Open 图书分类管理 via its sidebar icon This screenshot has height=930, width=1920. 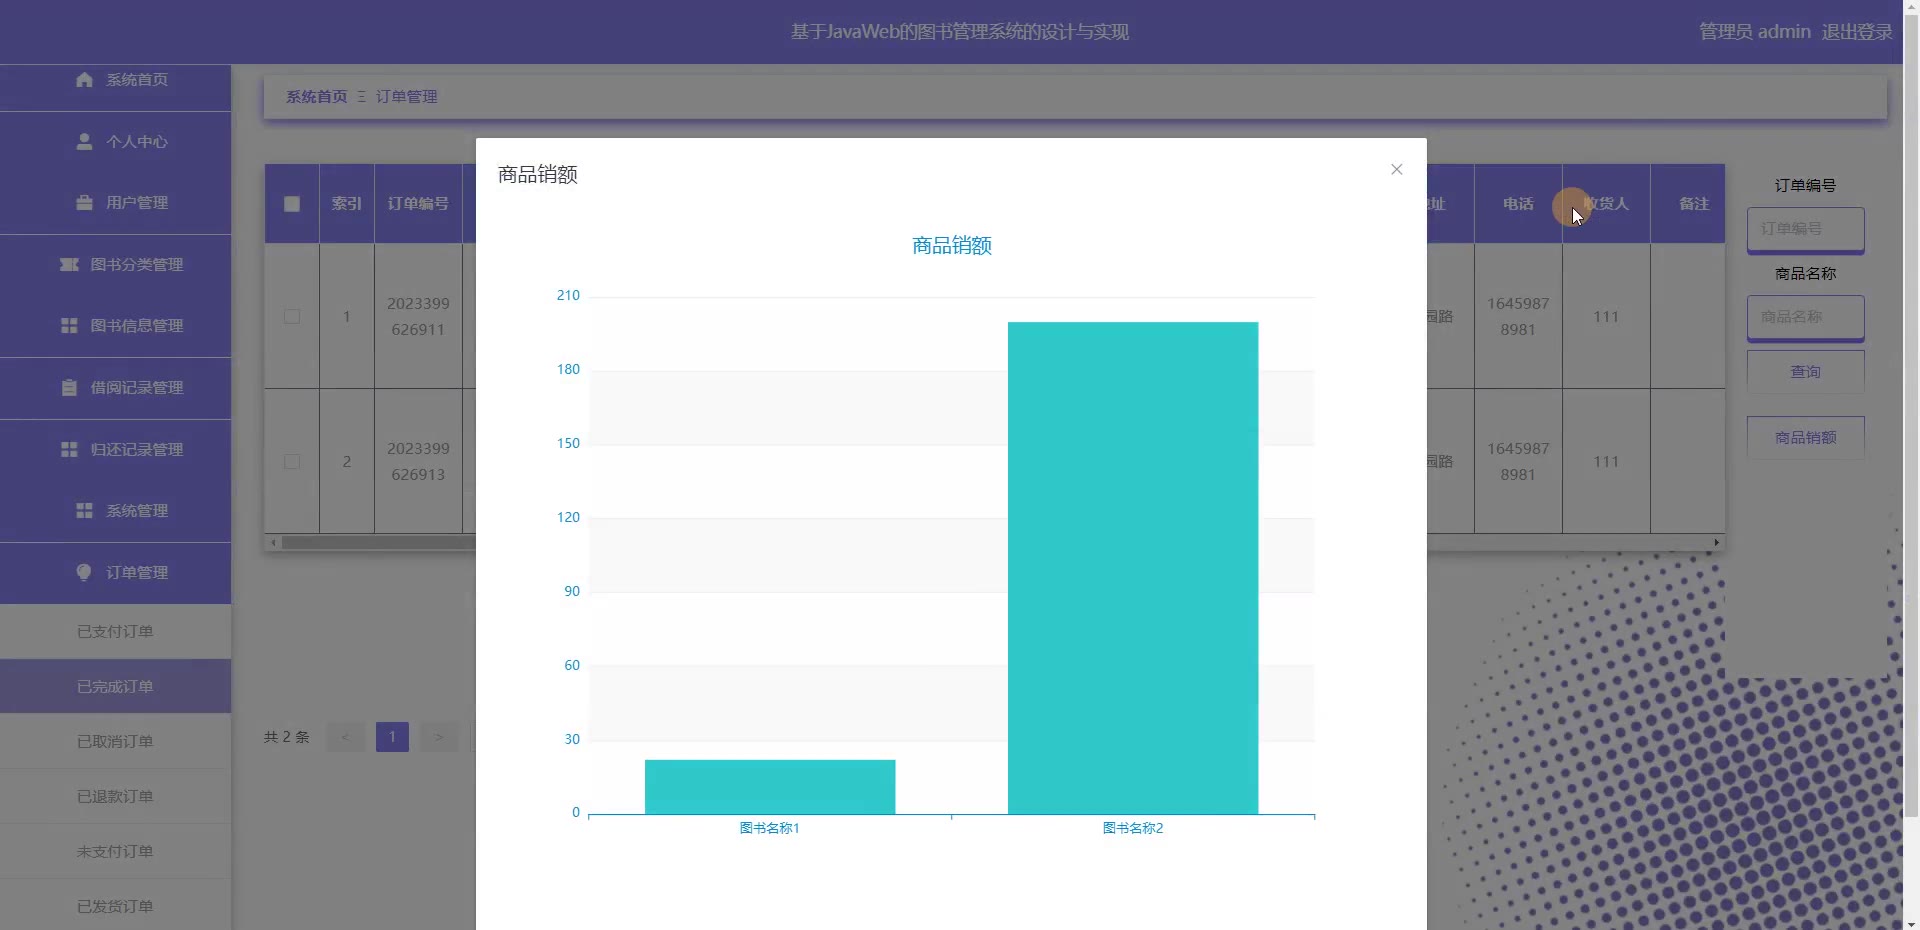pos(69,265)
